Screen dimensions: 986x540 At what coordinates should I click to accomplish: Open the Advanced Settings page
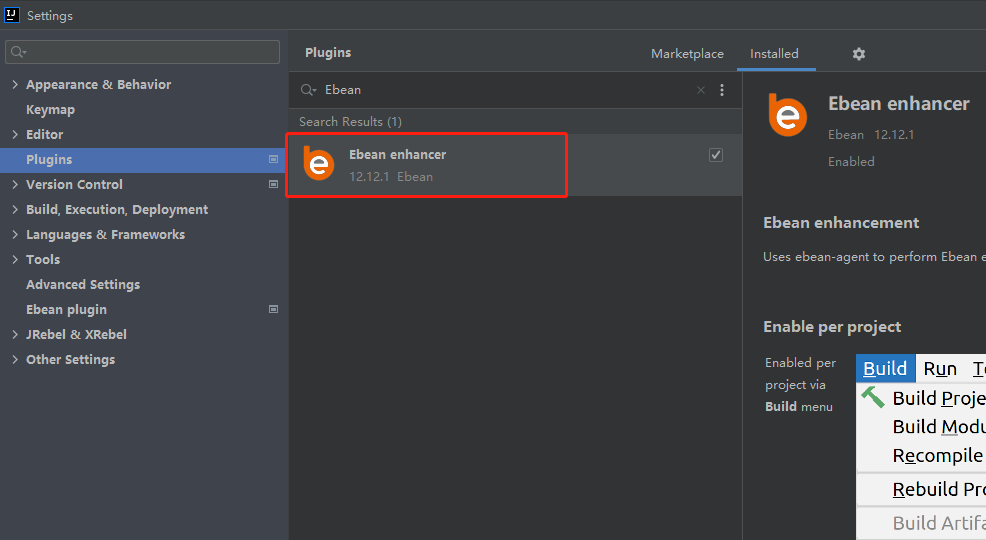[83, 285]
